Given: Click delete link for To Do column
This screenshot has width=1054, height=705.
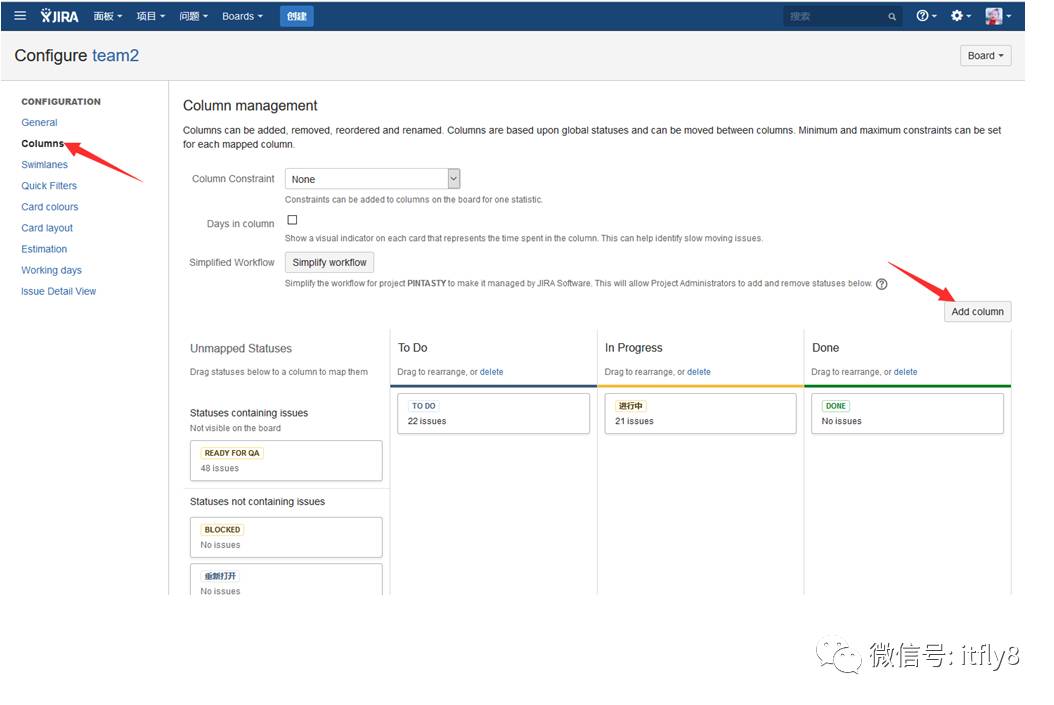Looking at the screenshot, I should click(491, 372).
